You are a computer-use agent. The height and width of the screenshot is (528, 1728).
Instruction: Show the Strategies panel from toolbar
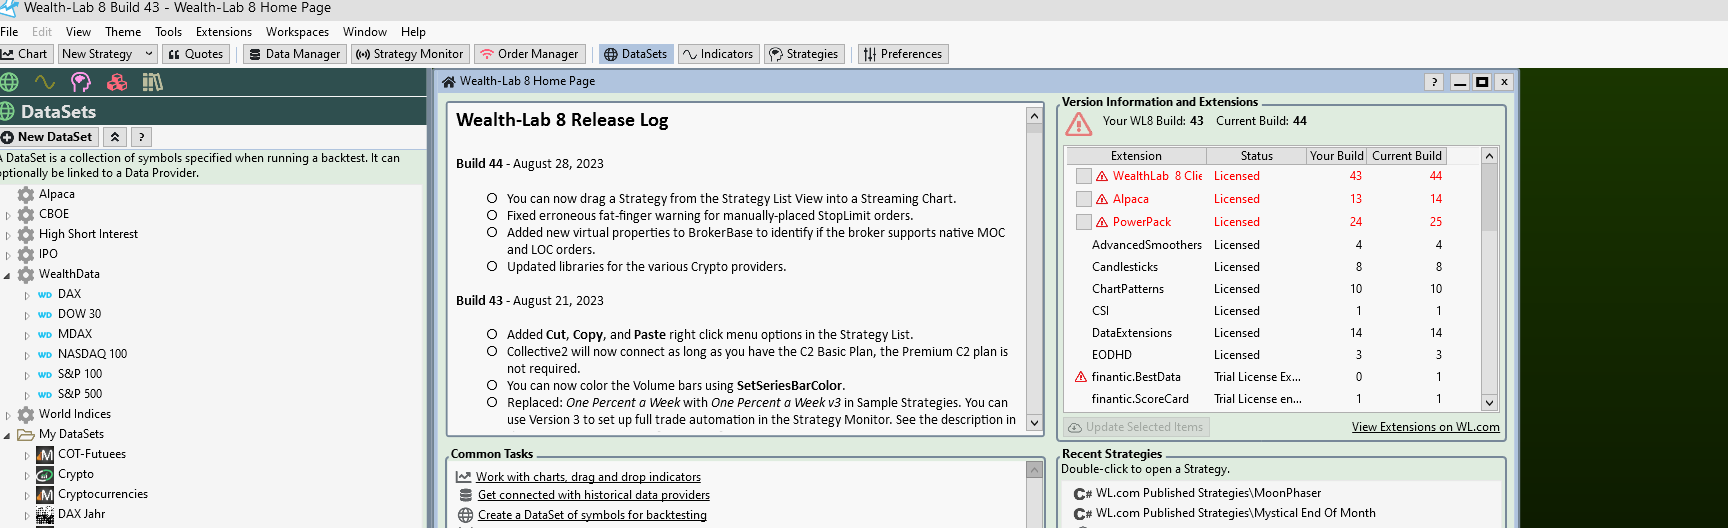[x=803, y=54]
